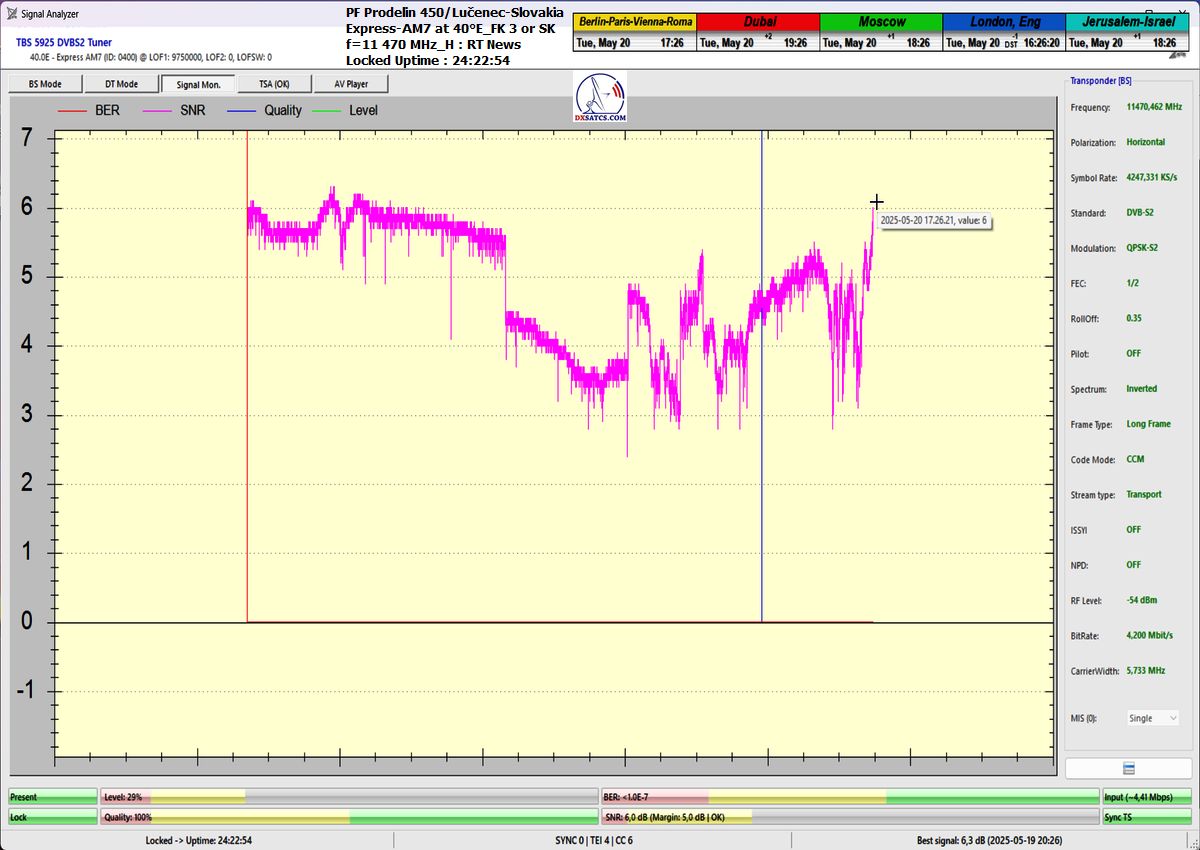Switch to the DT Mode tab

(121, 84)
